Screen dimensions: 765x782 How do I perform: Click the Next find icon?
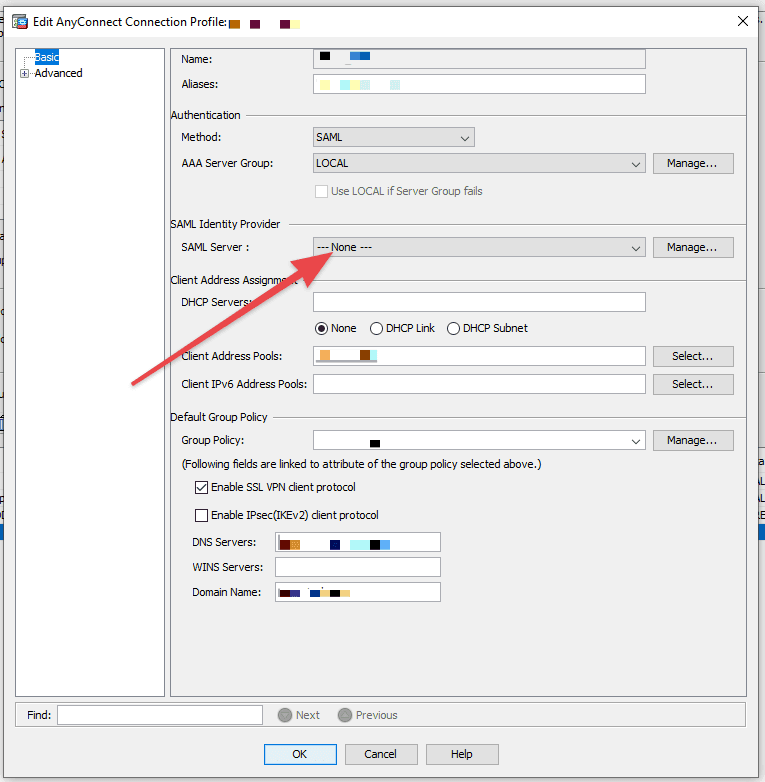click(285, 715)
